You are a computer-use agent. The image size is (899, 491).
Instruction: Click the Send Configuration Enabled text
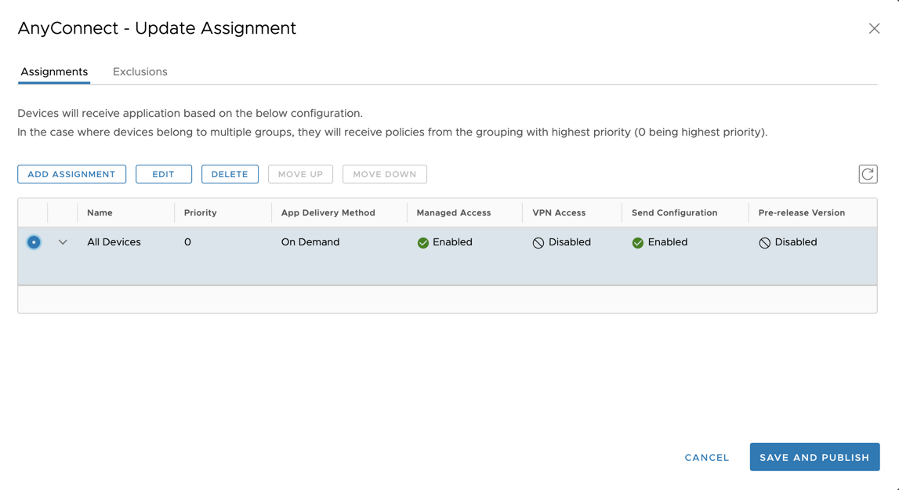[x=667, y=242]
